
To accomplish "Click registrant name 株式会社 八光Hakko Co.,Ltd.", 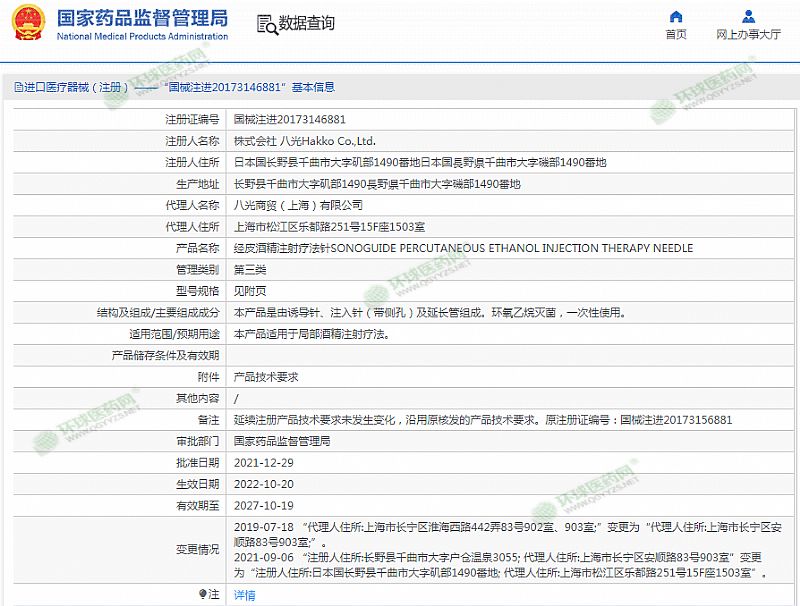I will point(304,141).
